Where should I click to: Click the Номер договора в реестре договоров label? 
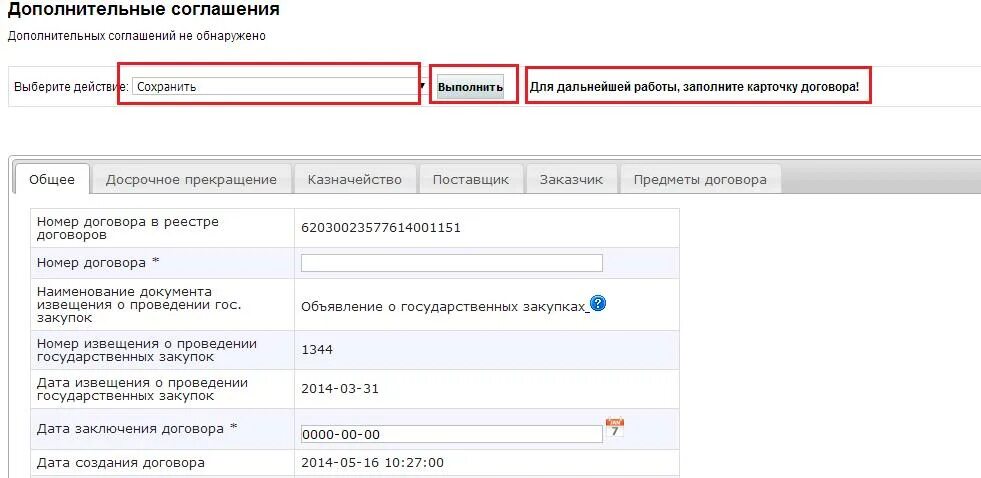pos(128,228)
